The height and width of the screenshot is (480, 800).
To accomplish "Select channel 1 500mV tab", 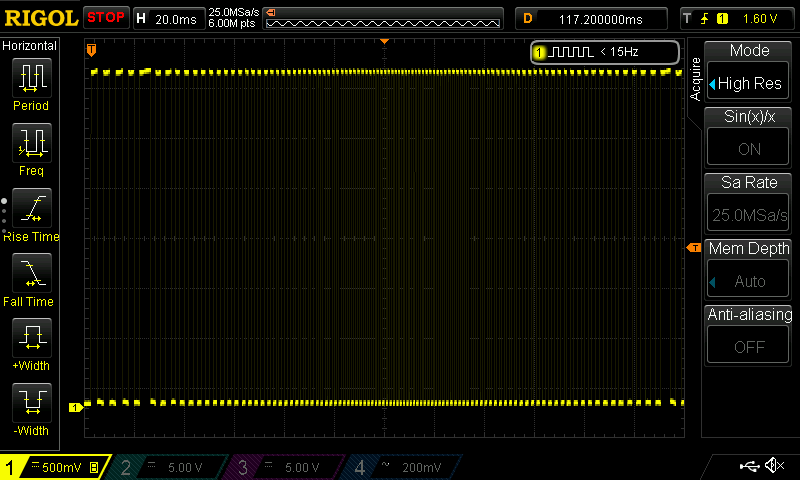I will (55, 467).
